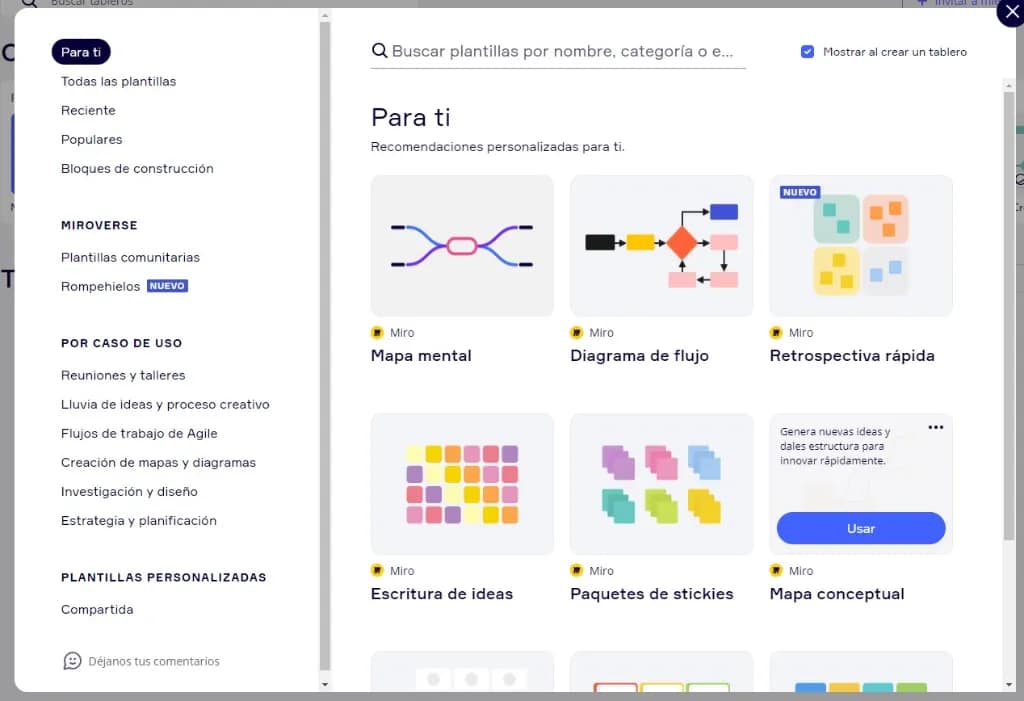Click the MIROVERSE section heading

coord(99,225)
